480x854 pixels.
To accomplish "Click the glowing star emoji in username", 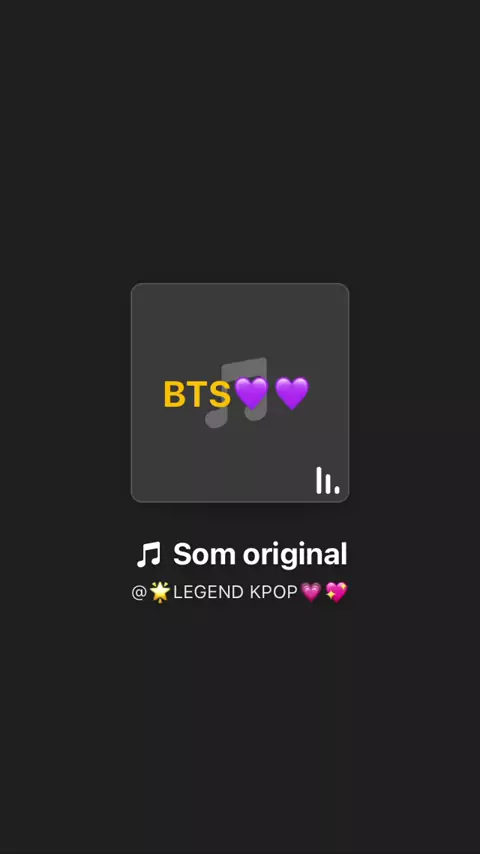I will click(160, 592).
